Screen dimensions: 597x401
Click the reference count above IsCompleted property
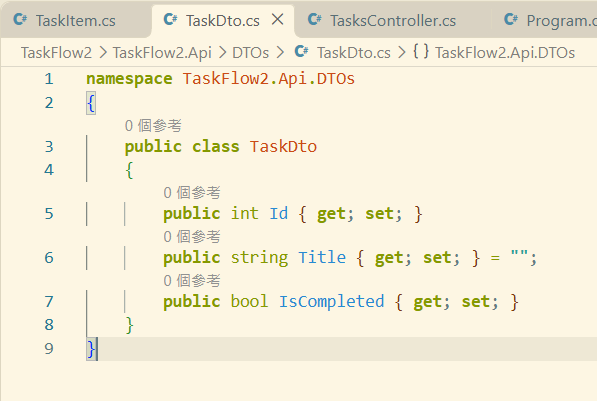click(x=192, y=281)
